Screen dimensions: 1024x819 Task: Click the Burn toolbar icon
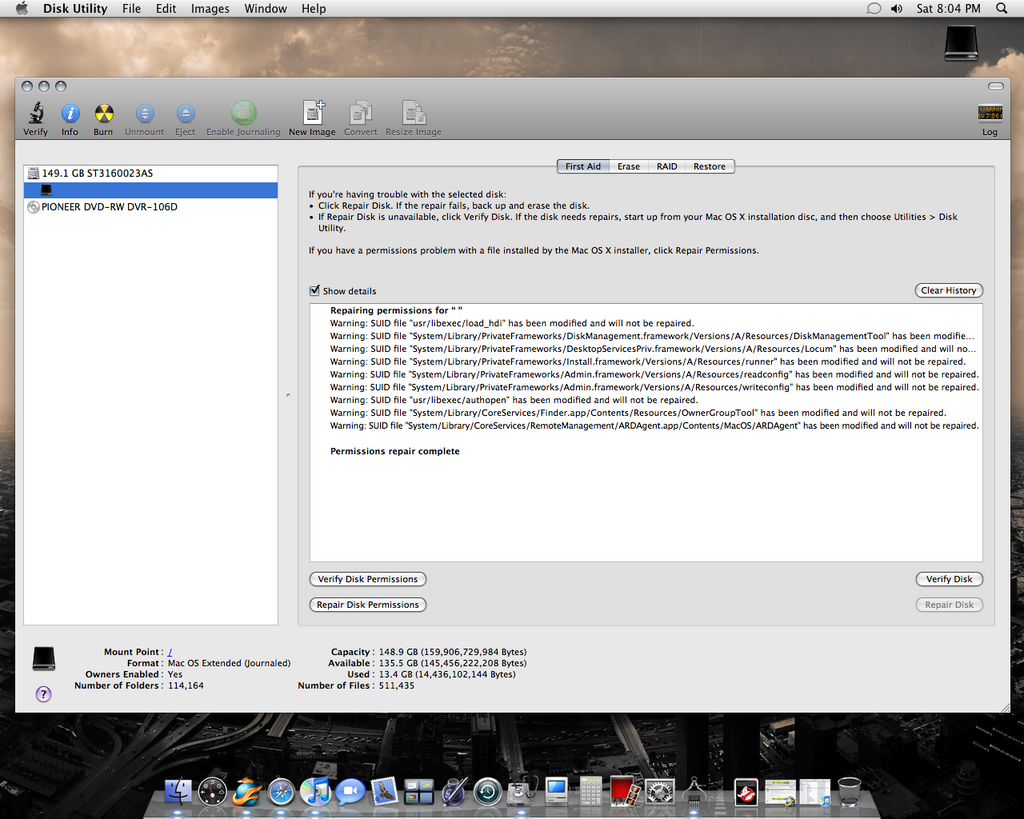[103, 114]
